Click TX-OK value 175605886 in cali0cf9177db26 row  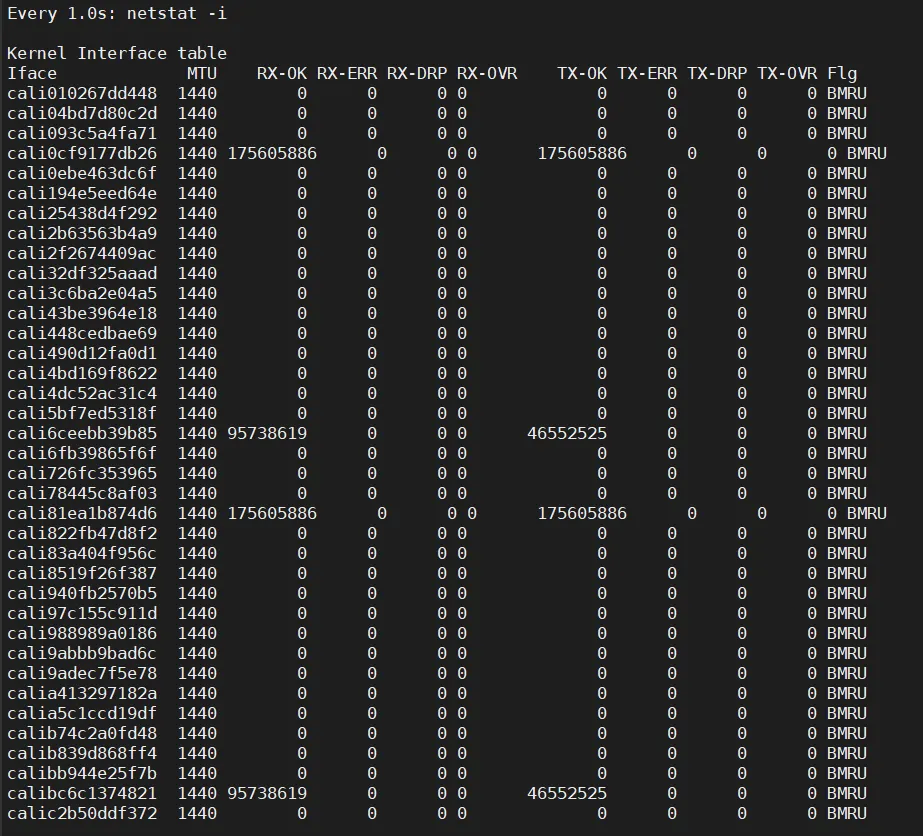tap(582, 154)
